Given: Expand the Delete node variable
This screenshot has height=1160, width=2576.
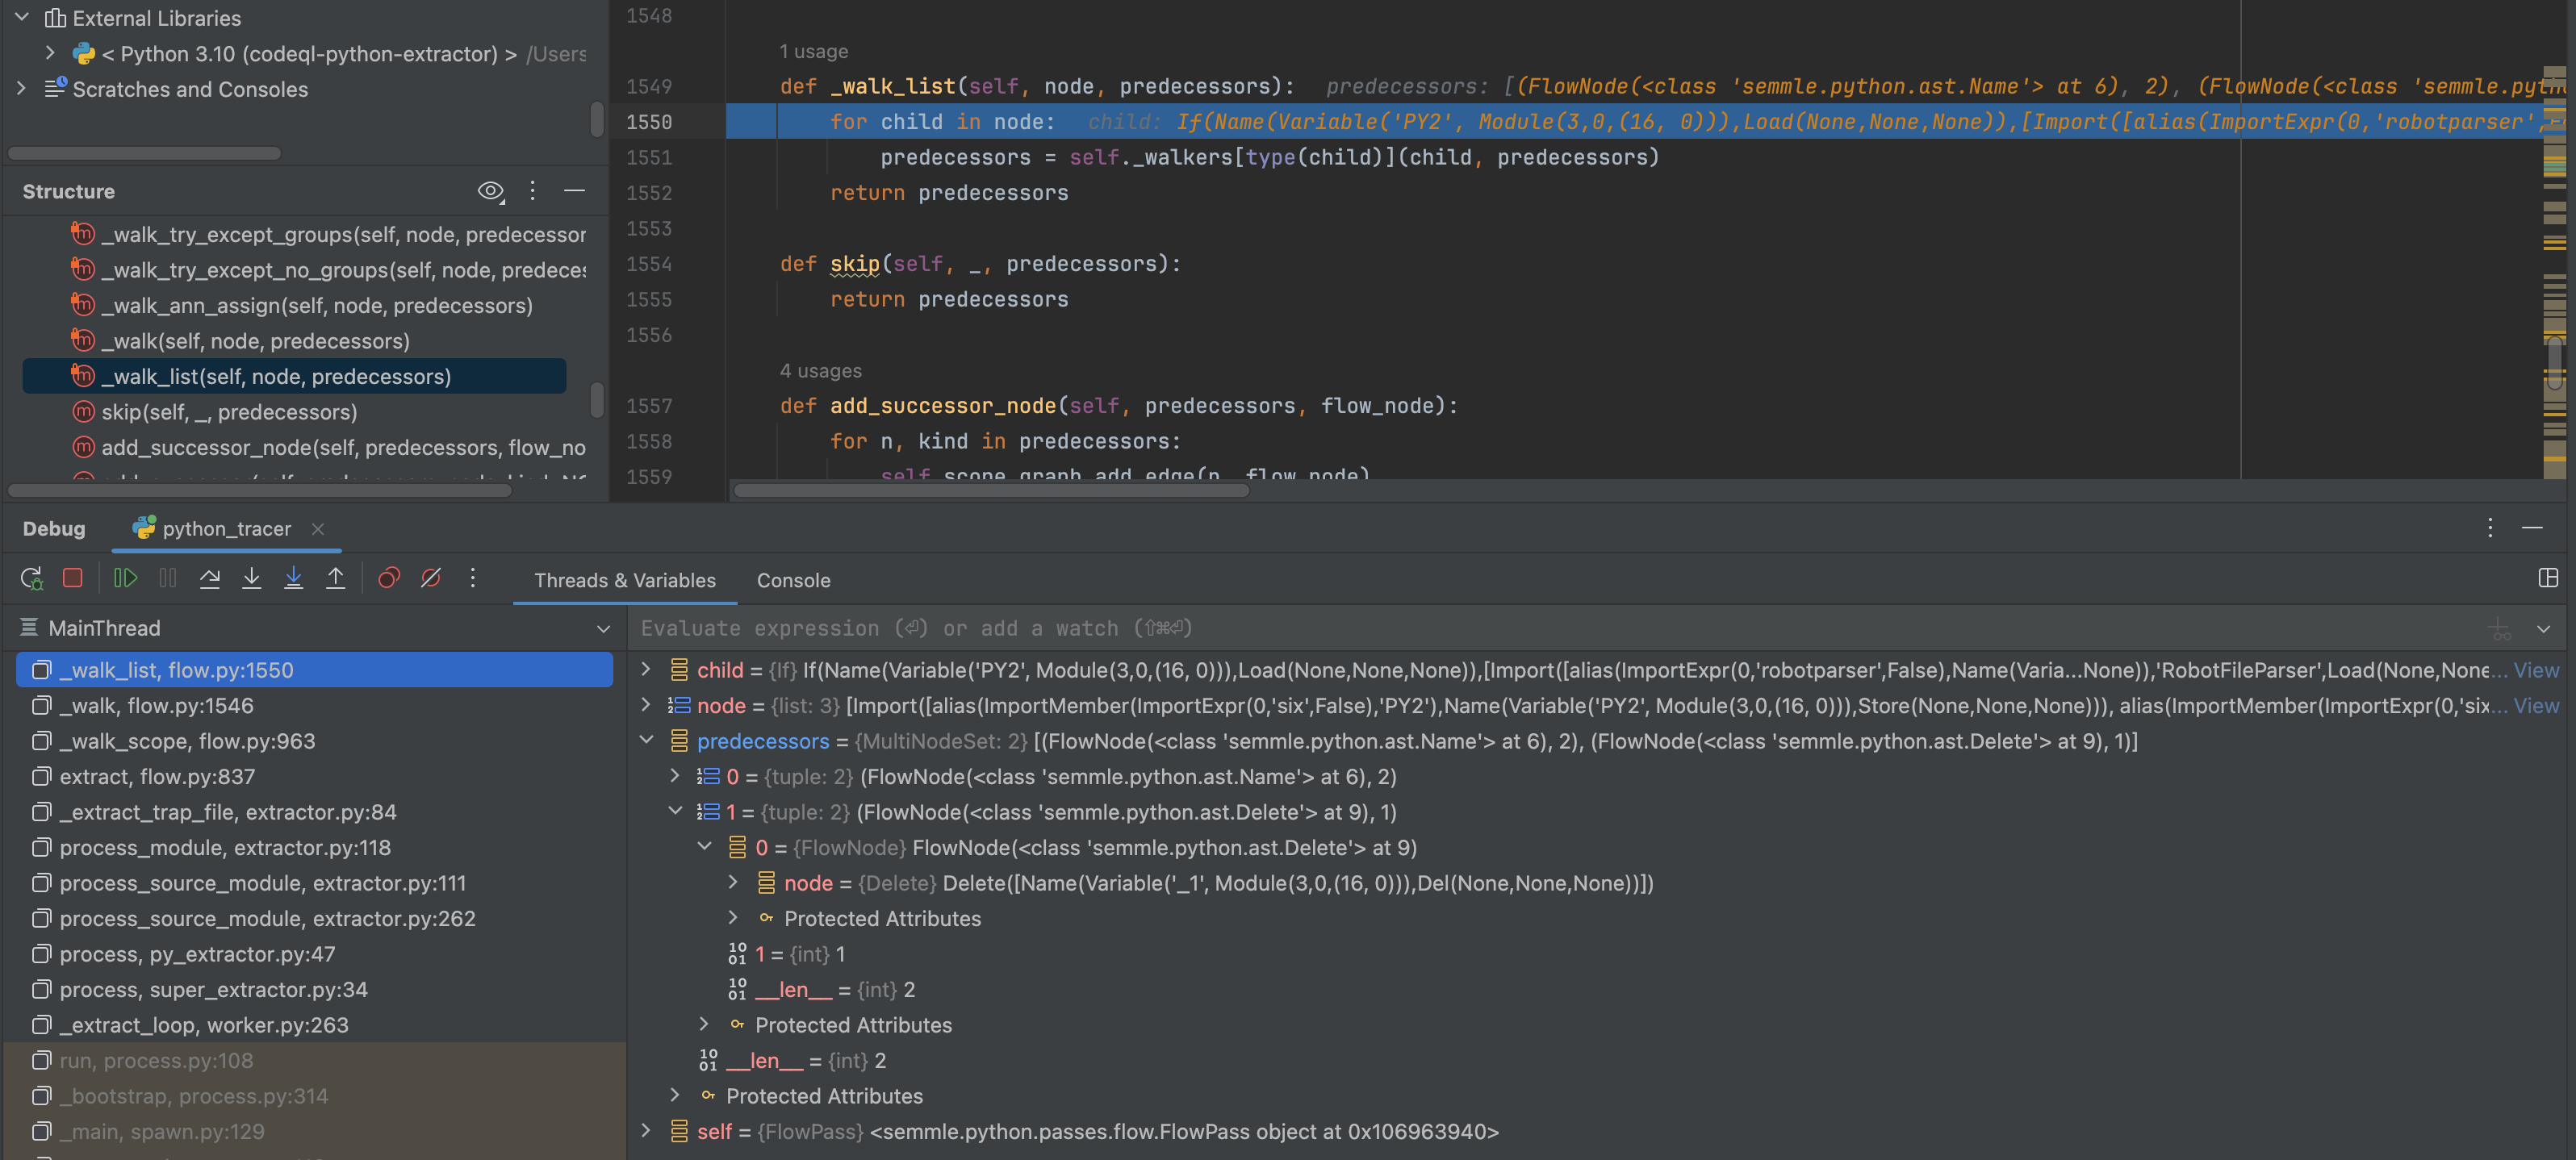Looking at the screenshot, I should point(733,883).
